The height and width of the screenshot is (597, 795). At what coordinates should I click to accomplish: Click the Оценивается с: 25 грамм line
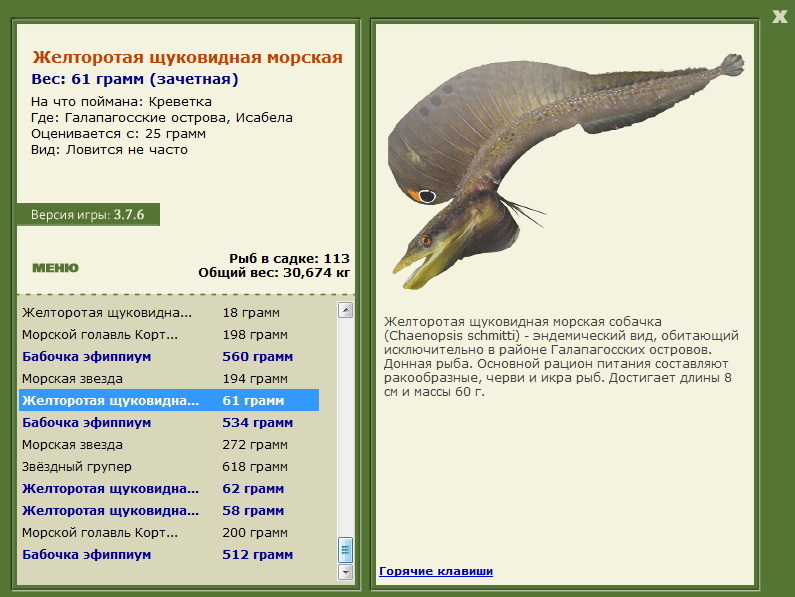pos(118,134)
